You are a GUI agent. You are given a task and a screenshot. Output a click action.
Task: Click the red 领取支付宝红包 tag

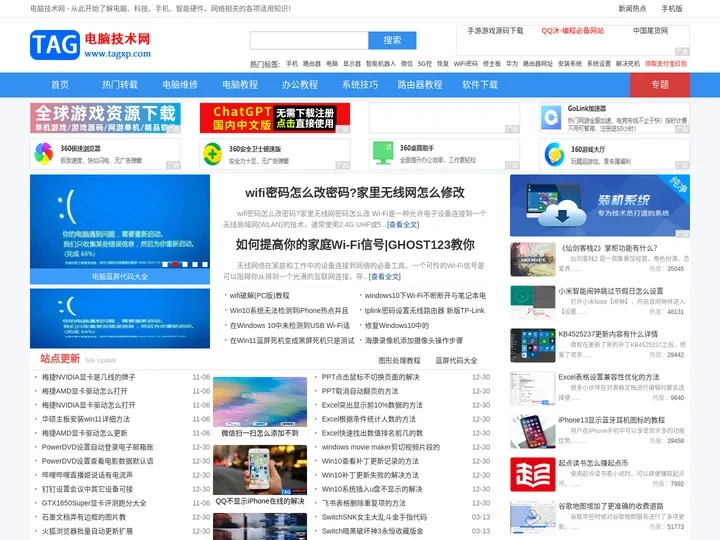point(666,64)
